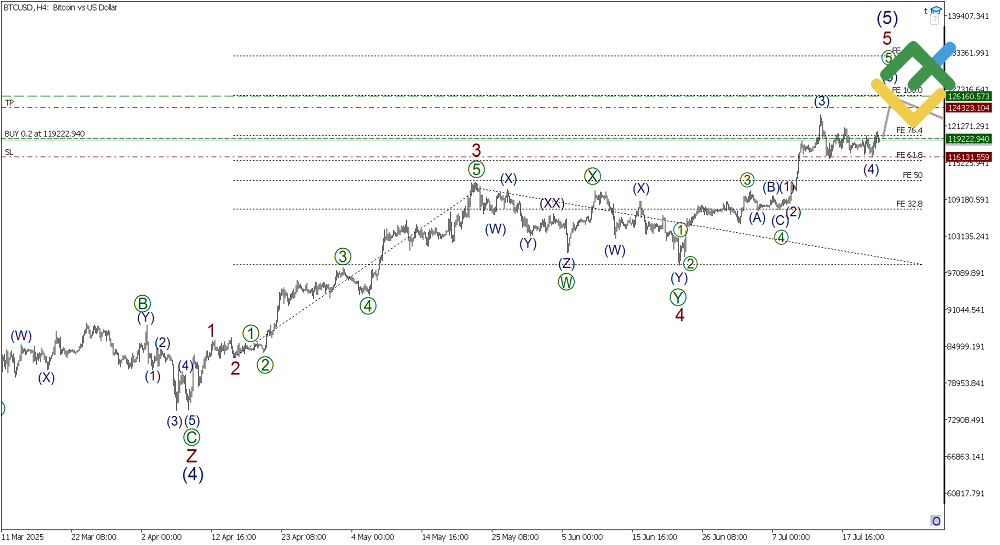Select the green circled X wave marker
The width and height of the screenshot is (1000, 545).
tap(593, 176)
